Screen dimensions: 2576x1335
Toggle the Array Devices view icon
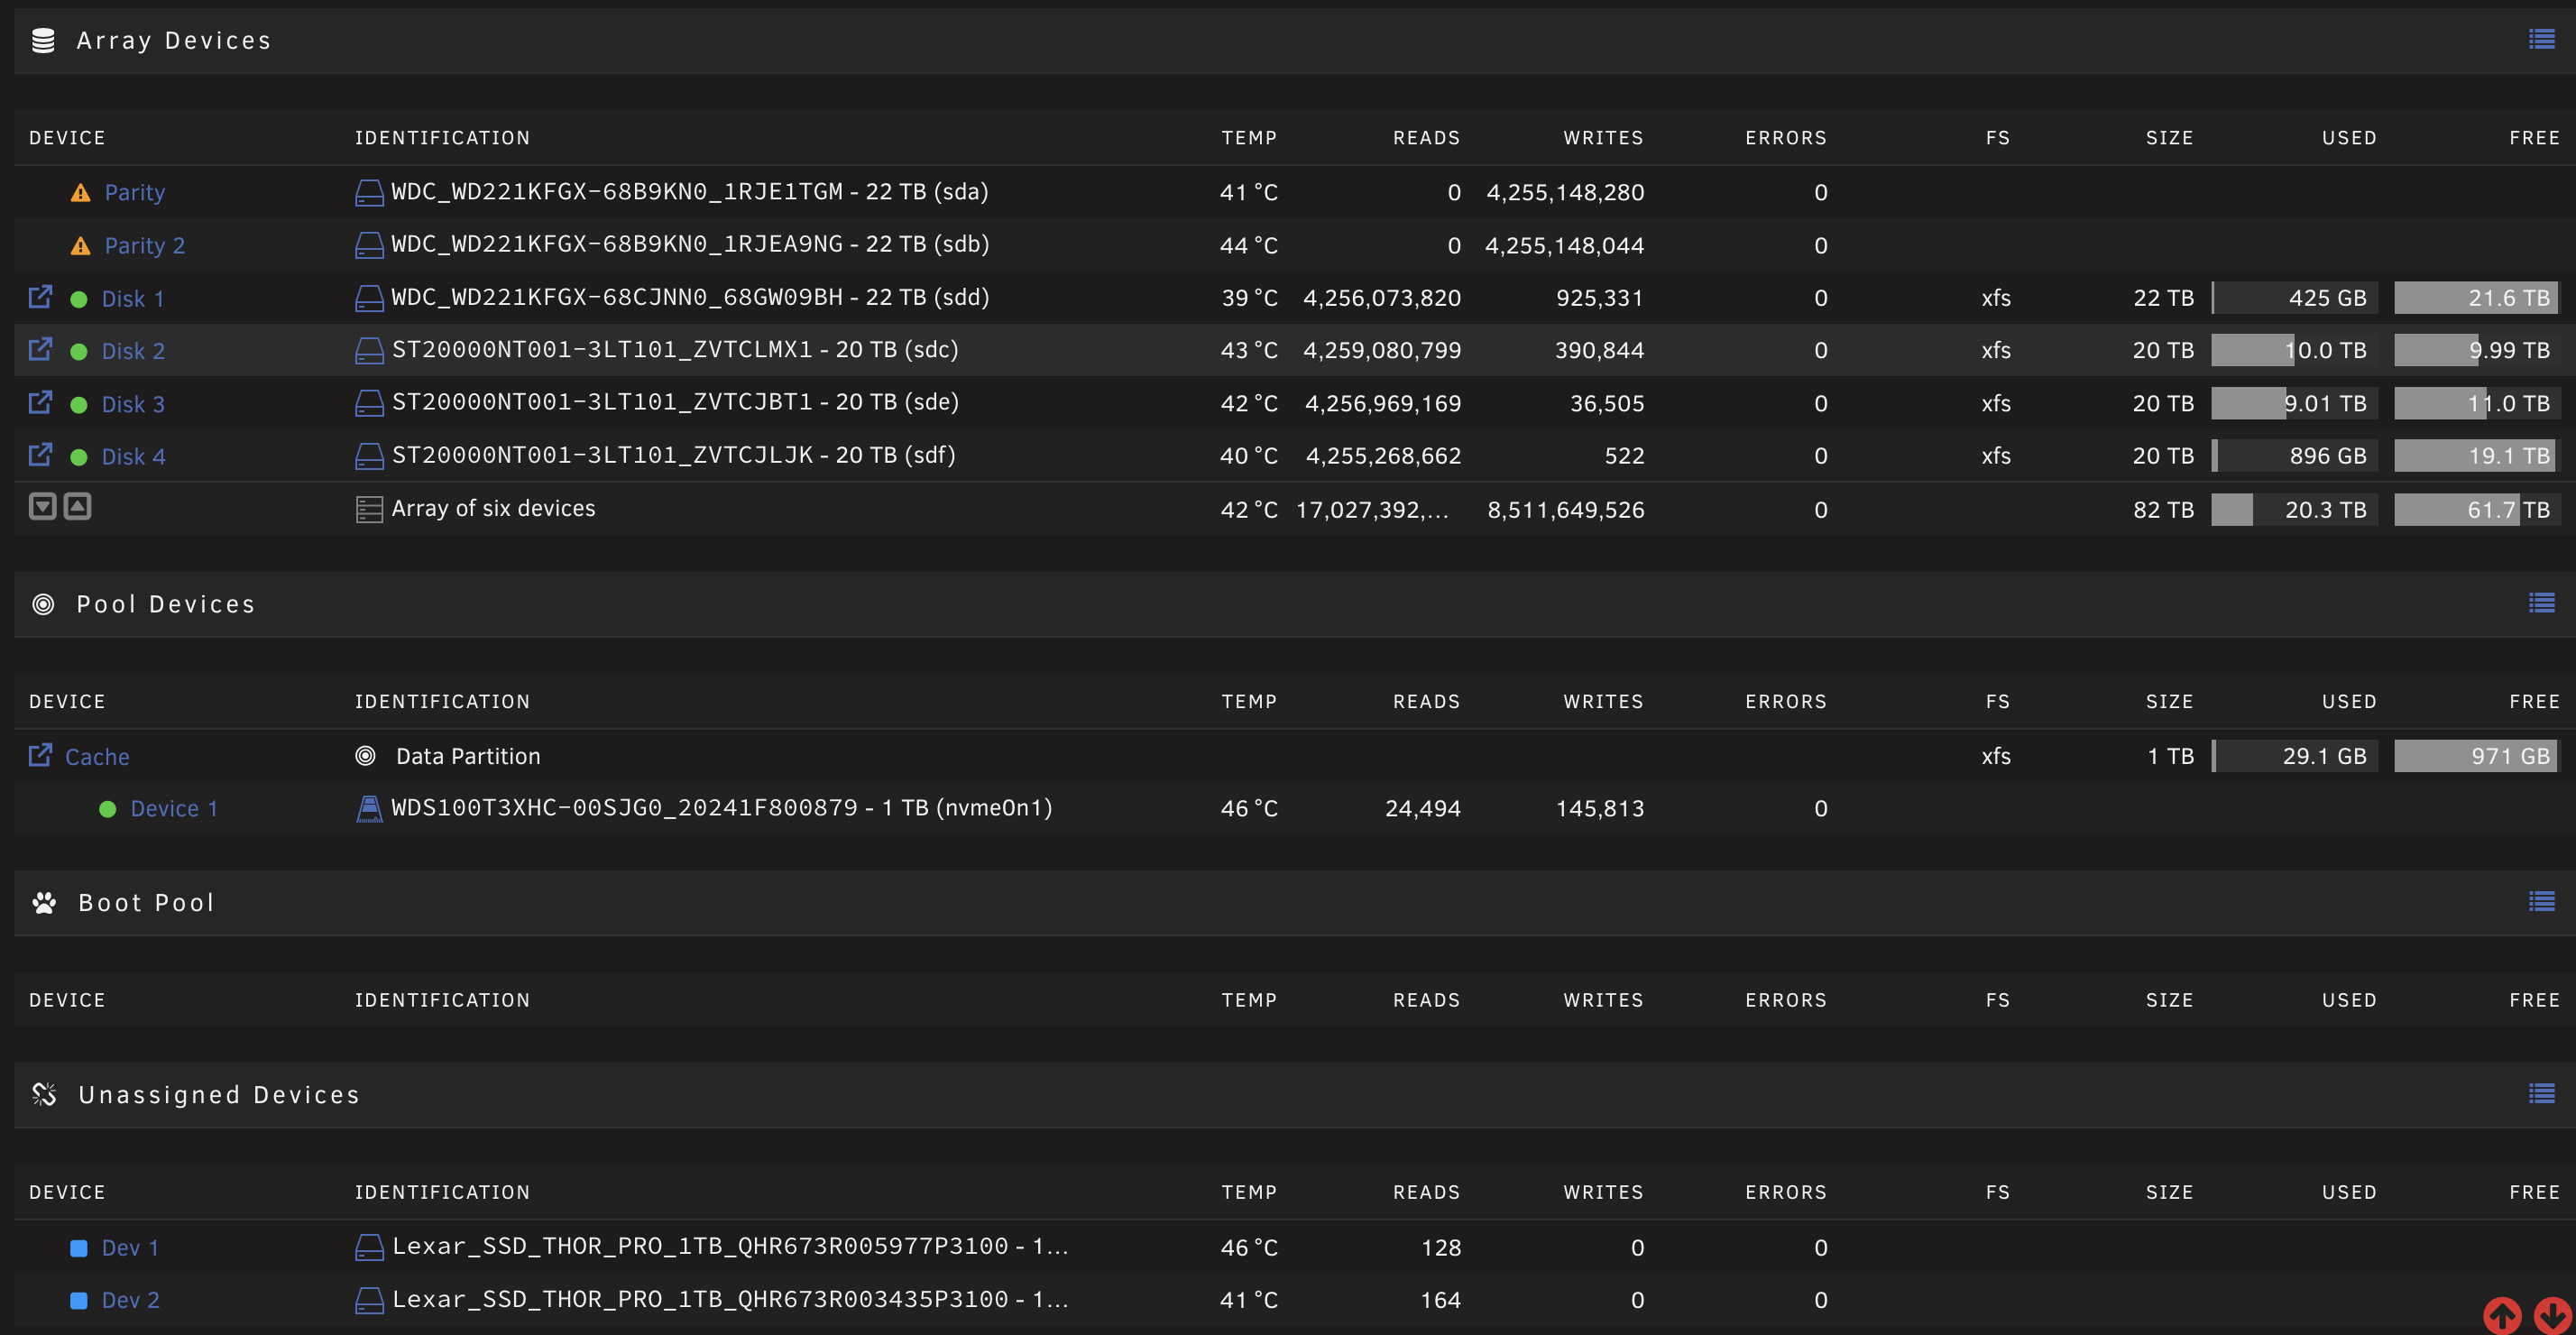coord(2541,39)
